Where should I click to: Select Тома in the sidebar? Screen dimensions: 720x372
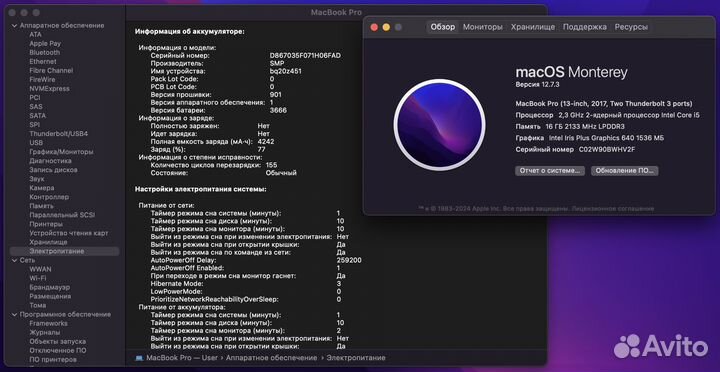pyautogui.click(x=38, y=305)
